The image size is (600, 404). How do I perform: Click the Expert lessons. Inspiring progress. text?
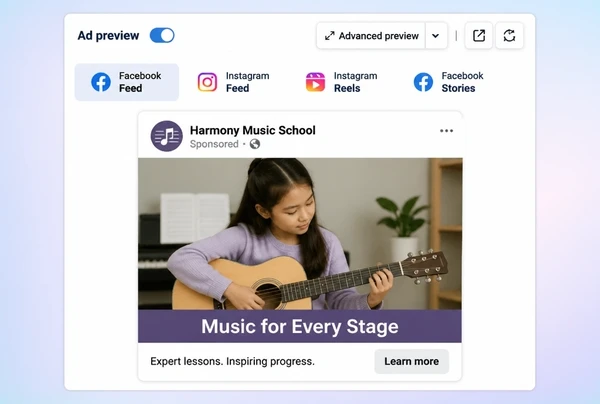coord(232,361)
